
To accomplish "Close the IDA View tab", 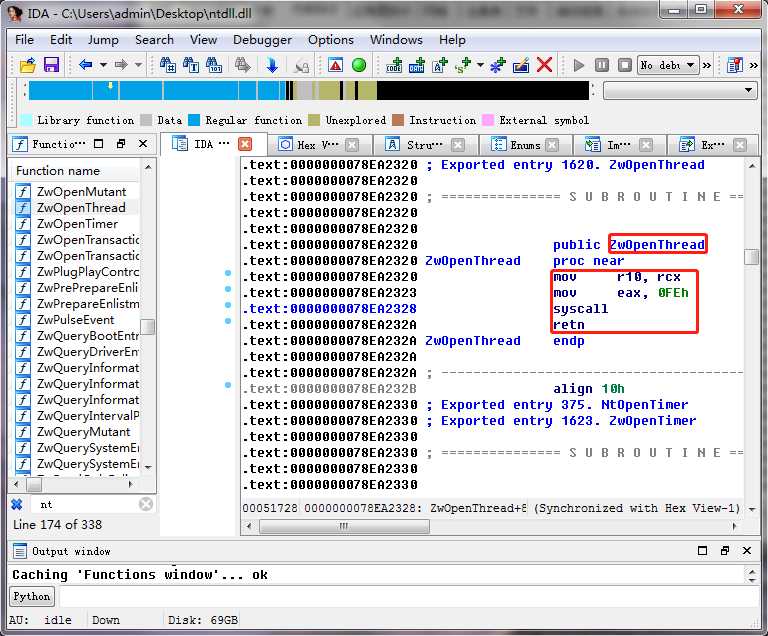I will 245,144.
